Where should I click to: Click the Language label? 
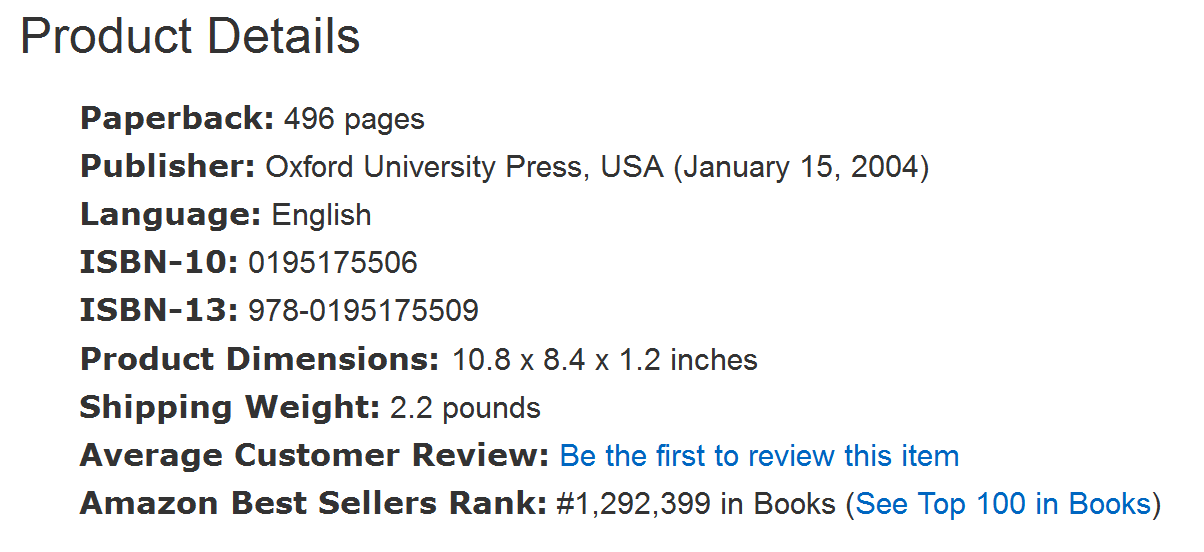coord(171,215)
